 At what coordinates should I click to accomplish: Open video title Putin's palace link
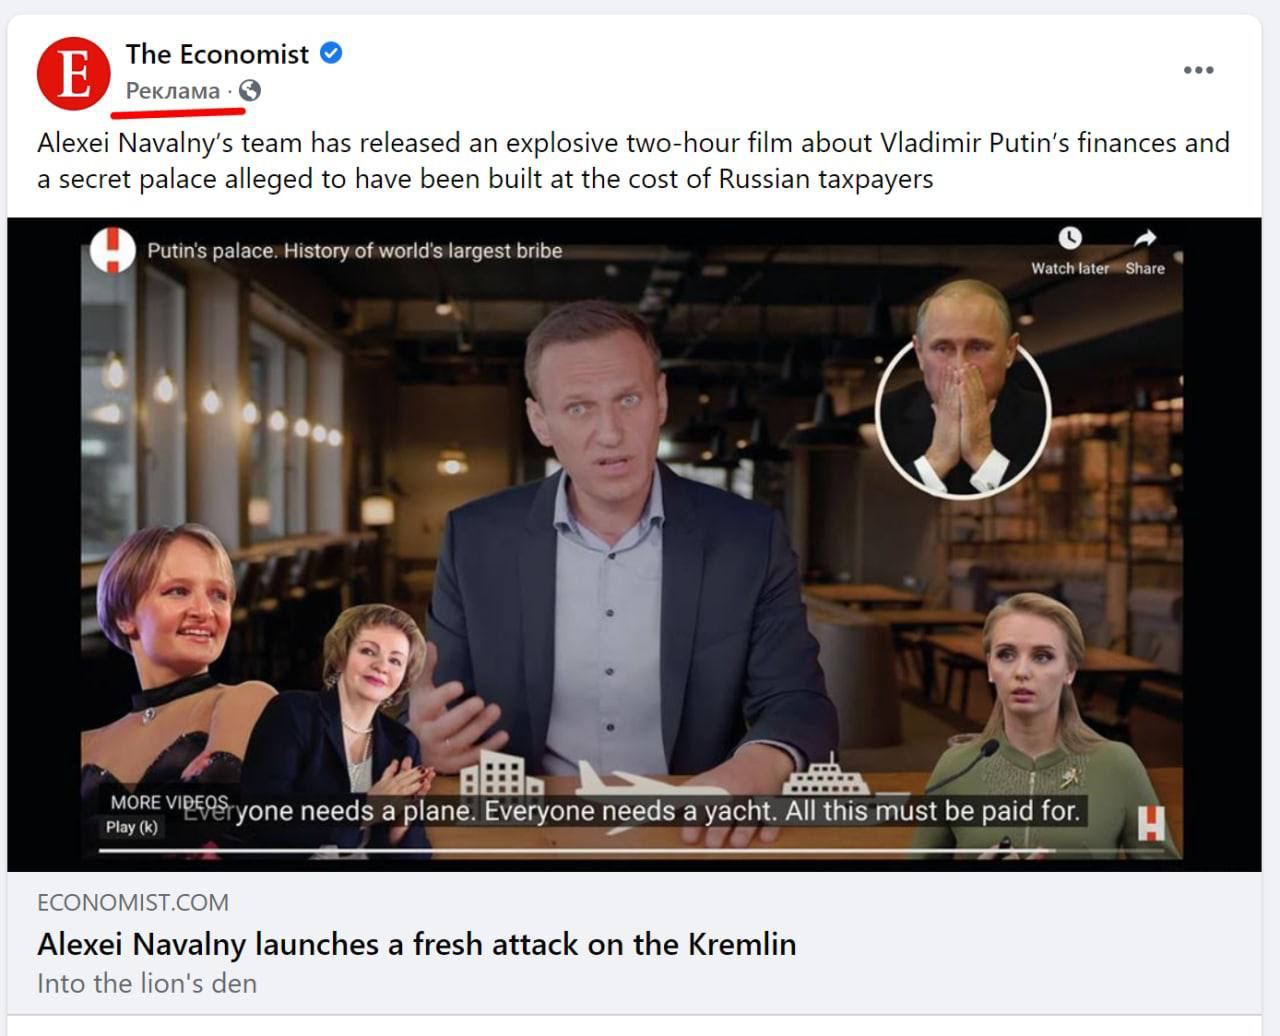(355, 251)
